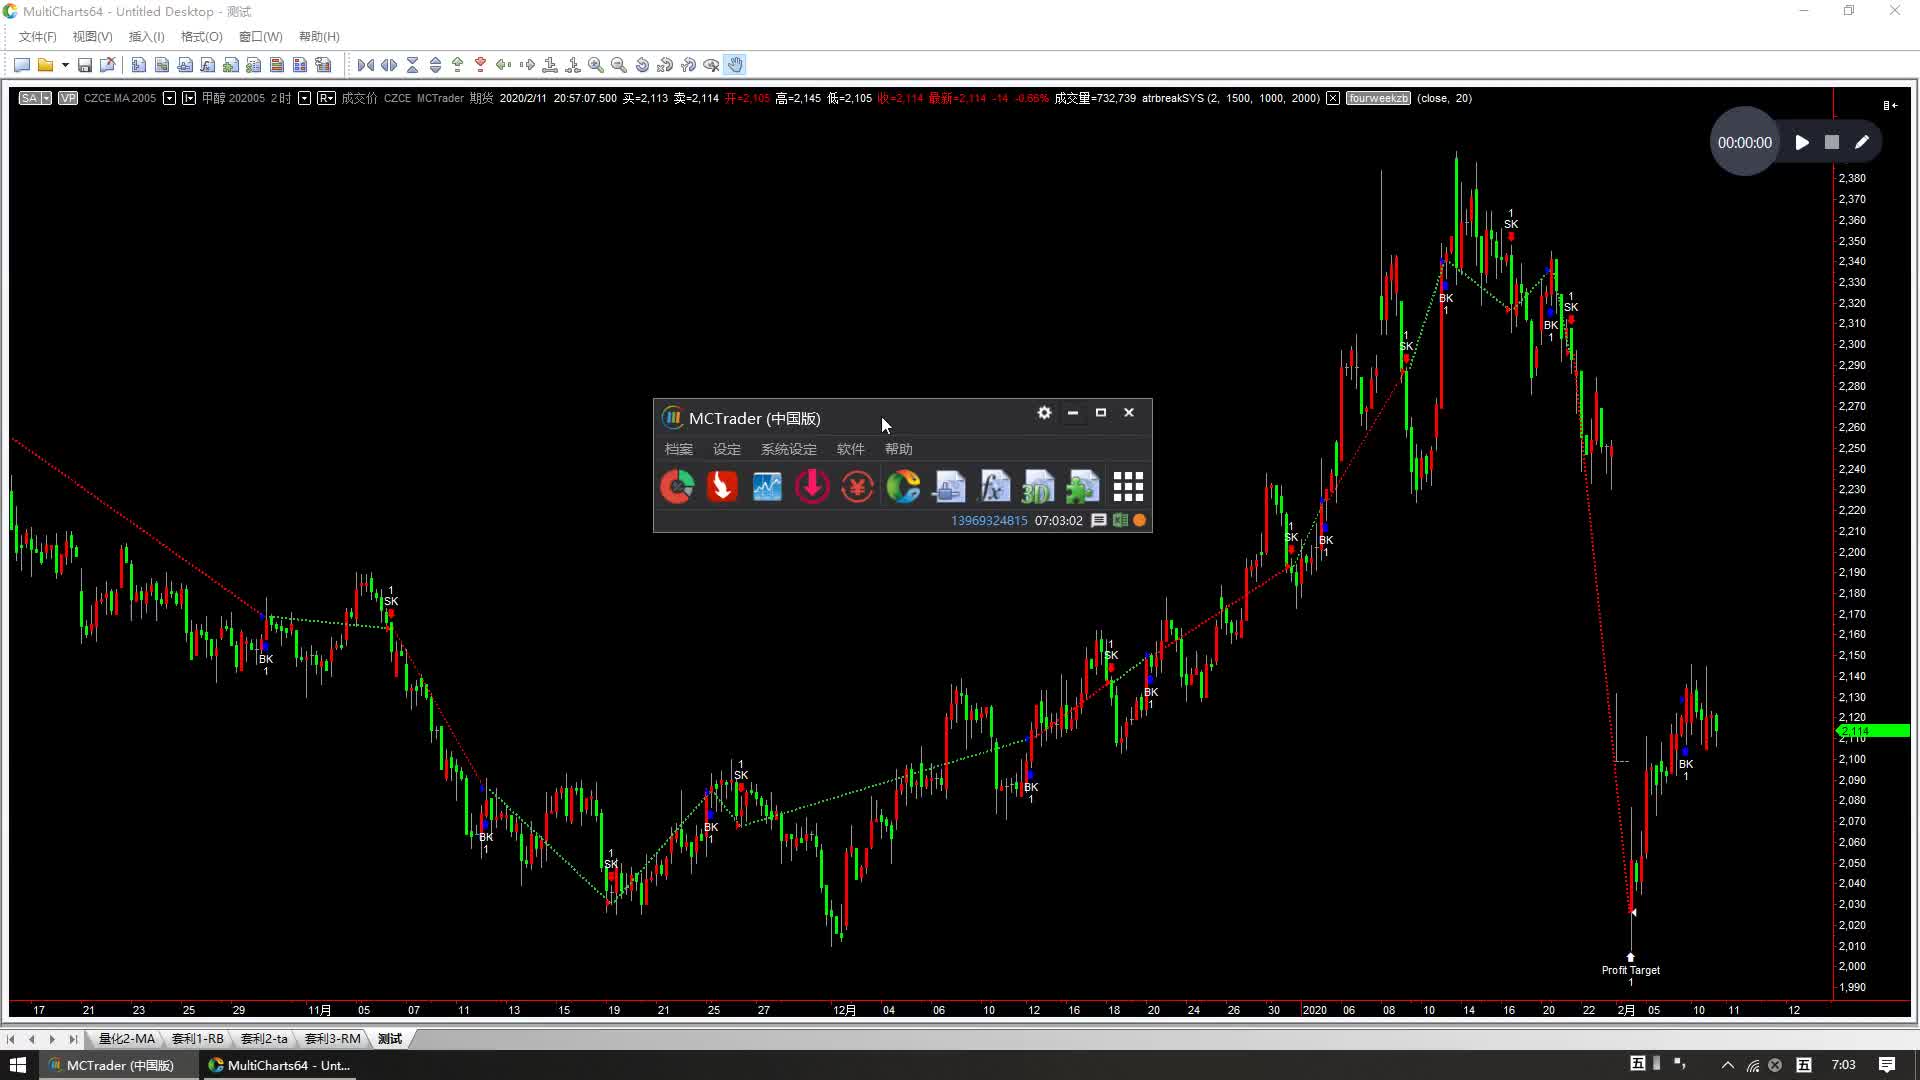The image size is (1920, 1080).
Task: Launch MultiCharts with the colorful C icon
Action: pos(903,487)
